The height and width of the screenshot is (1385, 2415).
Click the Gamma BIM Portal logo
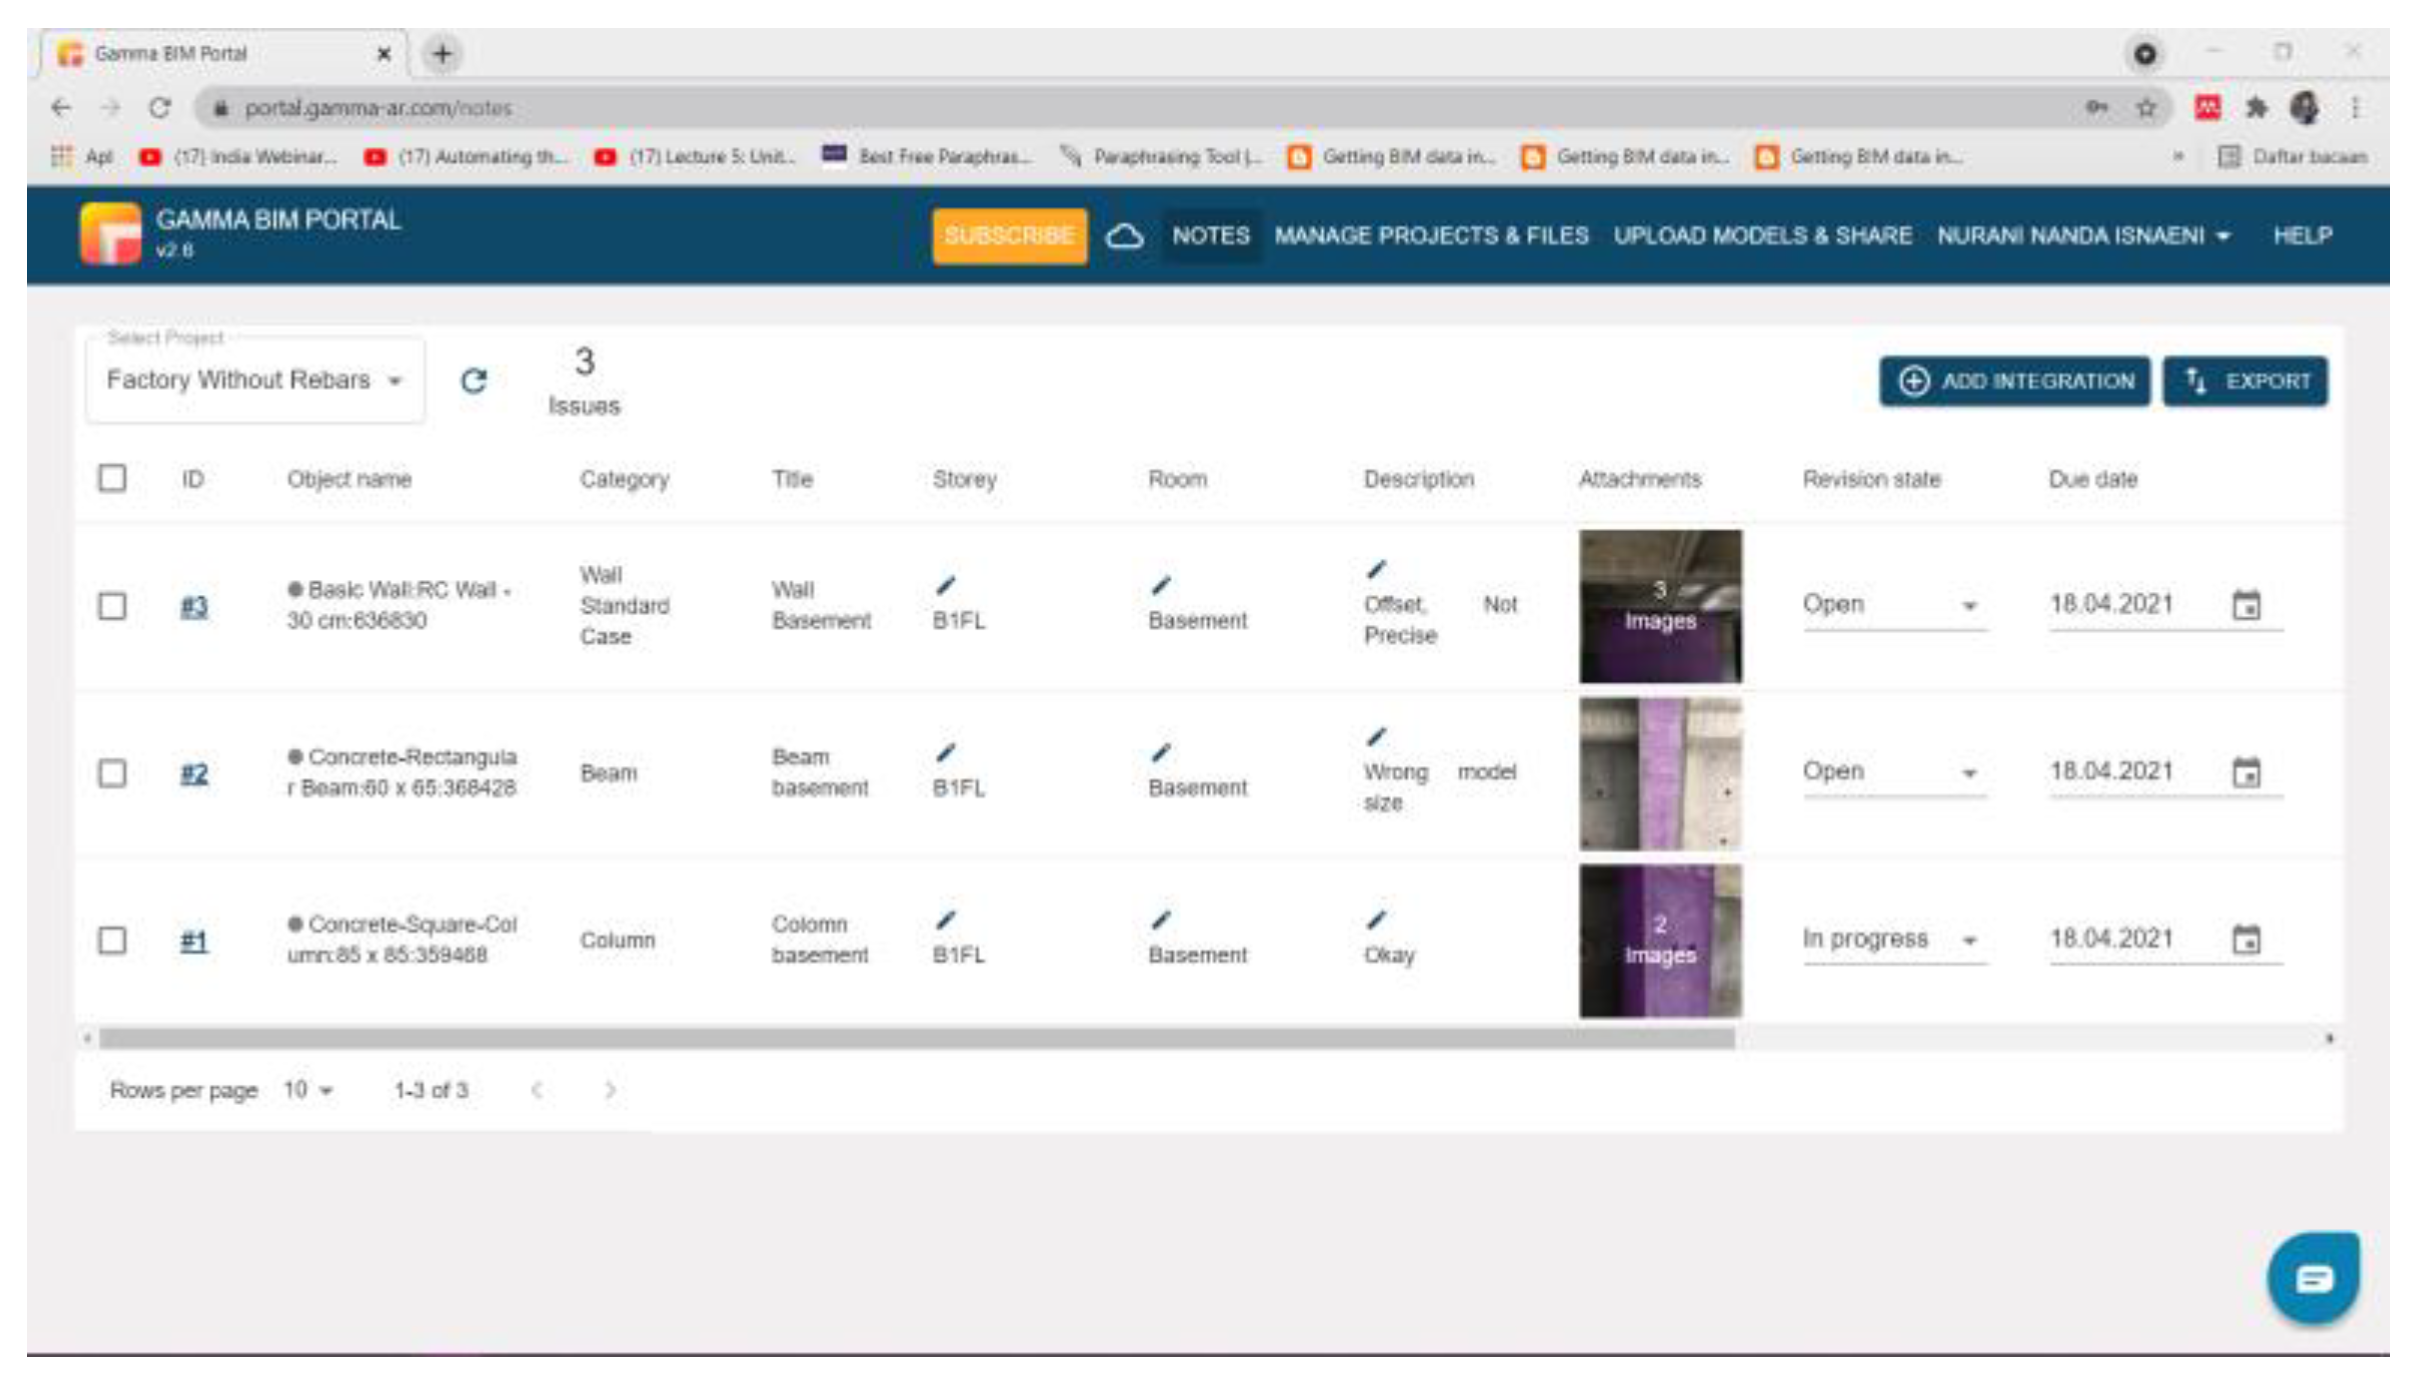[x=110, y=234]
